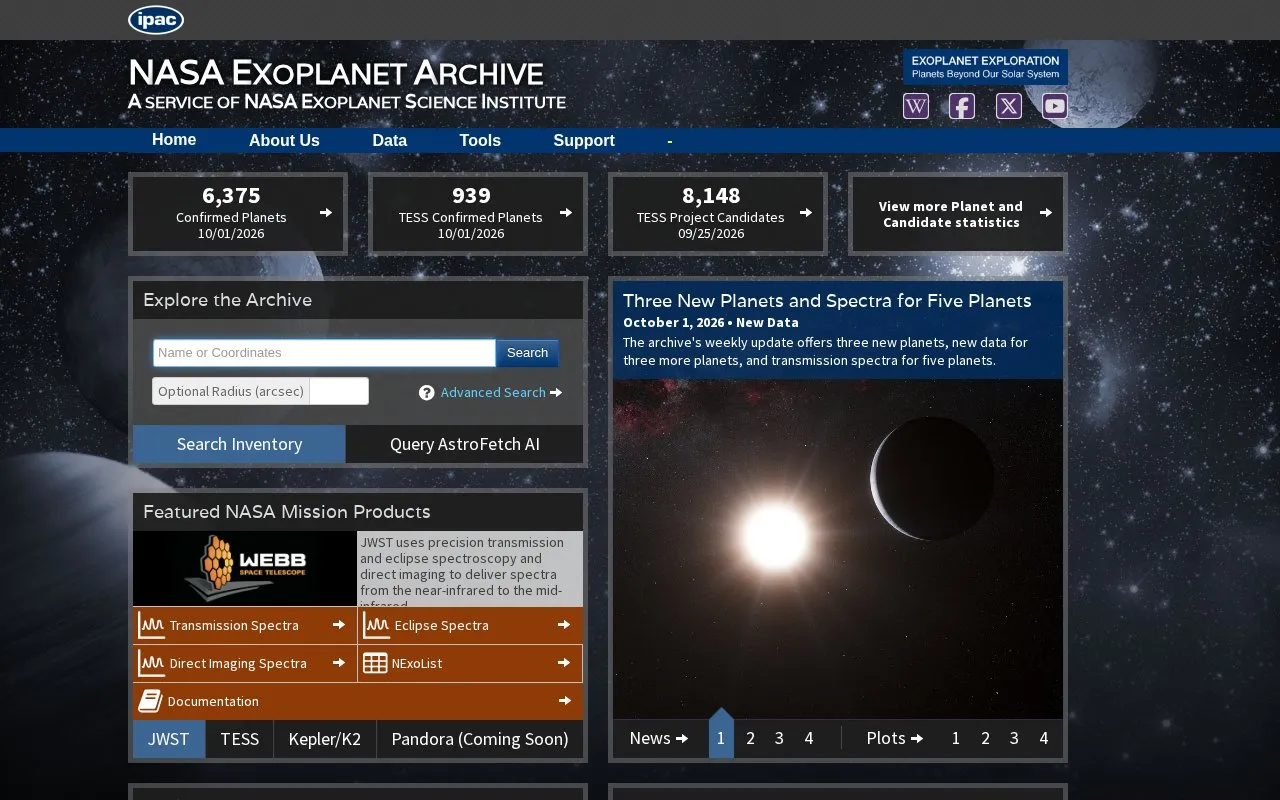
Task: Click the Advanced Search help question icon
Action: [x=427, y=393]
